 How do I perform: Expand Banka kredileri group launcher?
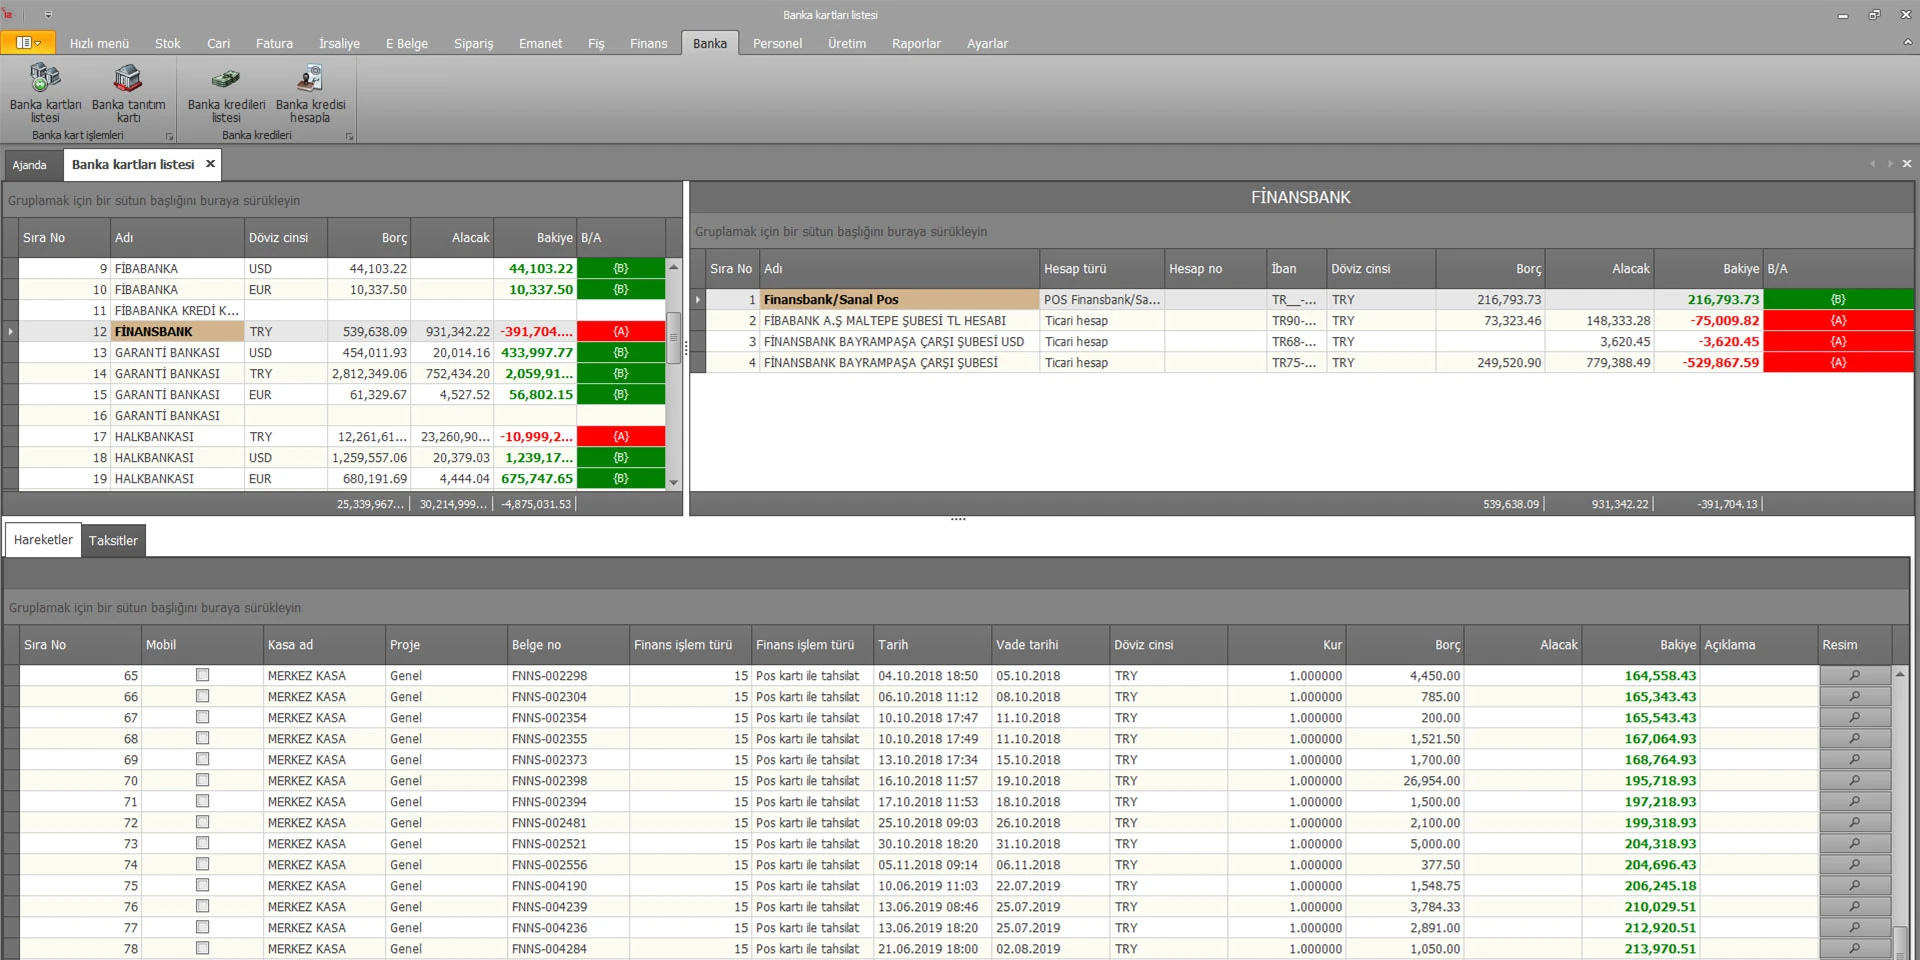pyautogui.click(x=349, y=136)
